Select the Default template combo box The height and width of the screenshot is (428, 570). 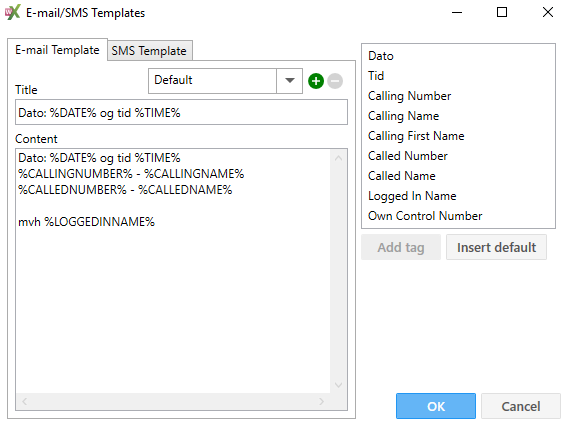225,81
